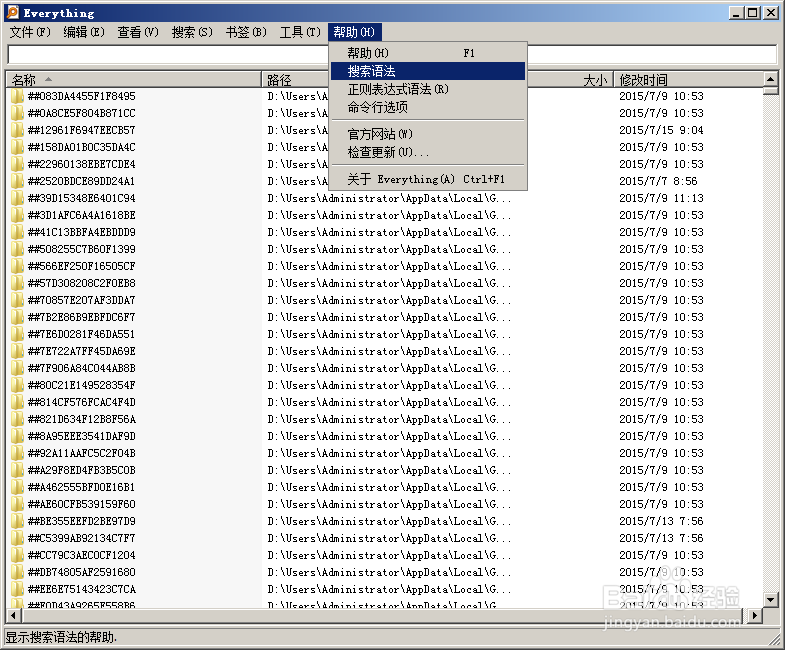
Task: Click vertical scrollbar up arrow
Action: tap(770, 79)
